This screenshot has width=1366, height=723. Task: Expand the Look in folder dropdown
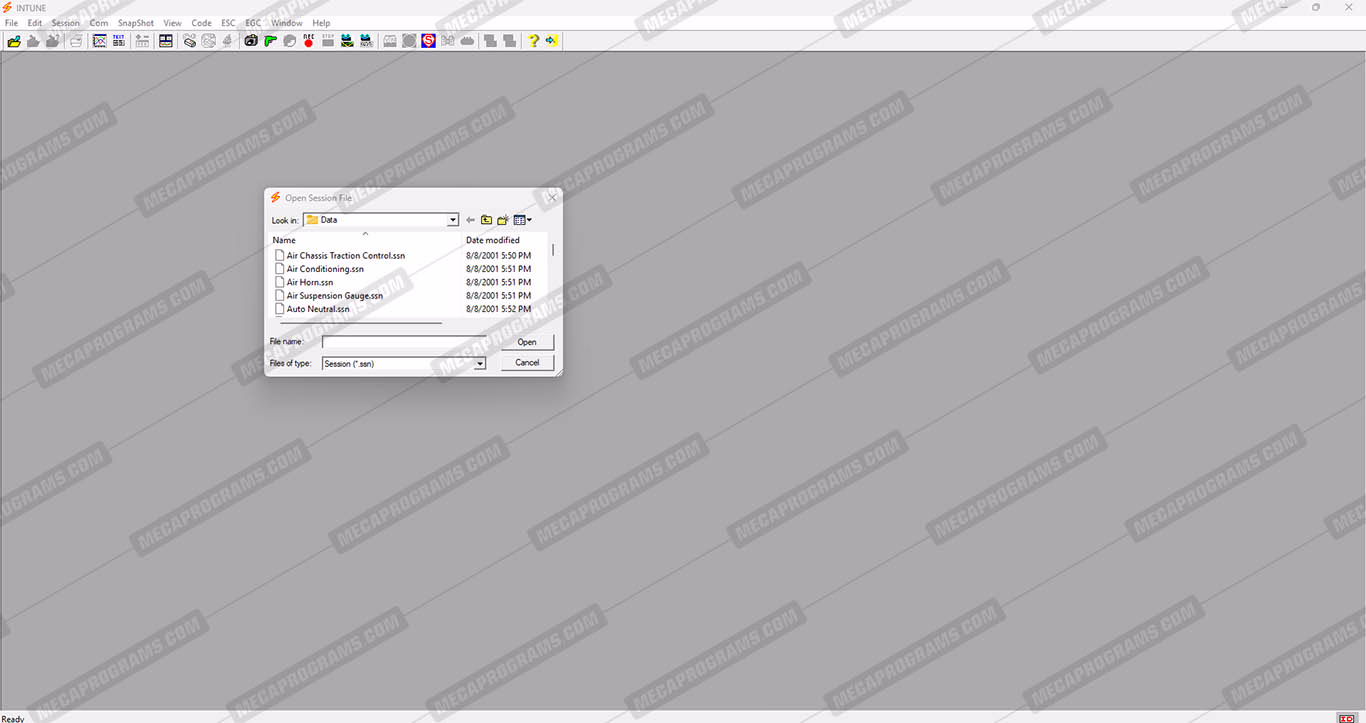coord(453,220)
